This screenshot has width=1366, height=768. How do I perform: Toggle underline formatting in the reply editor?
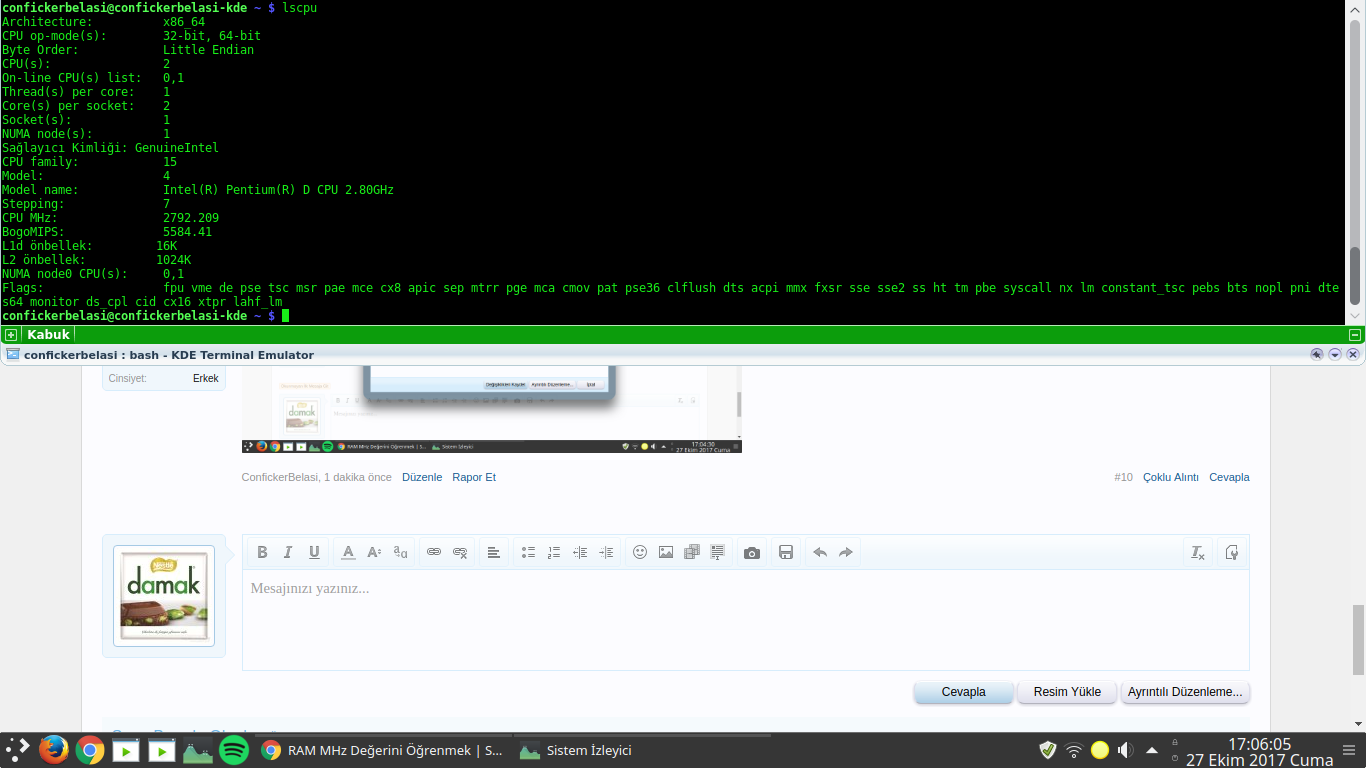314,552
